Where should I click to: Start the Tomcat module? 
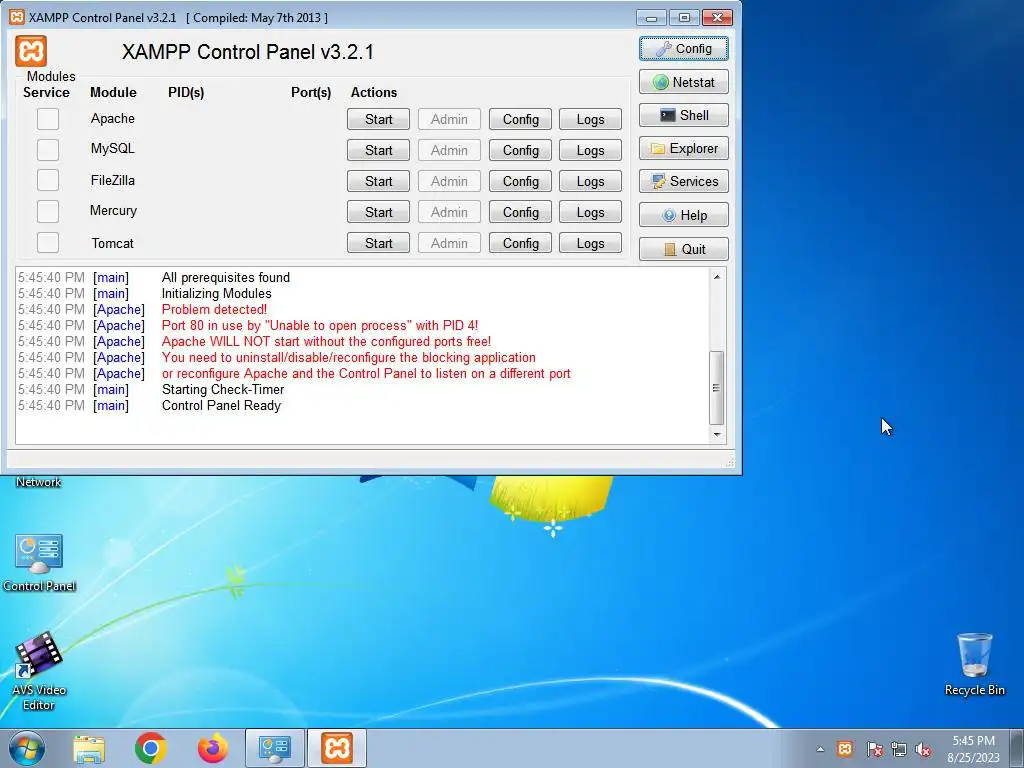[378, 243]
